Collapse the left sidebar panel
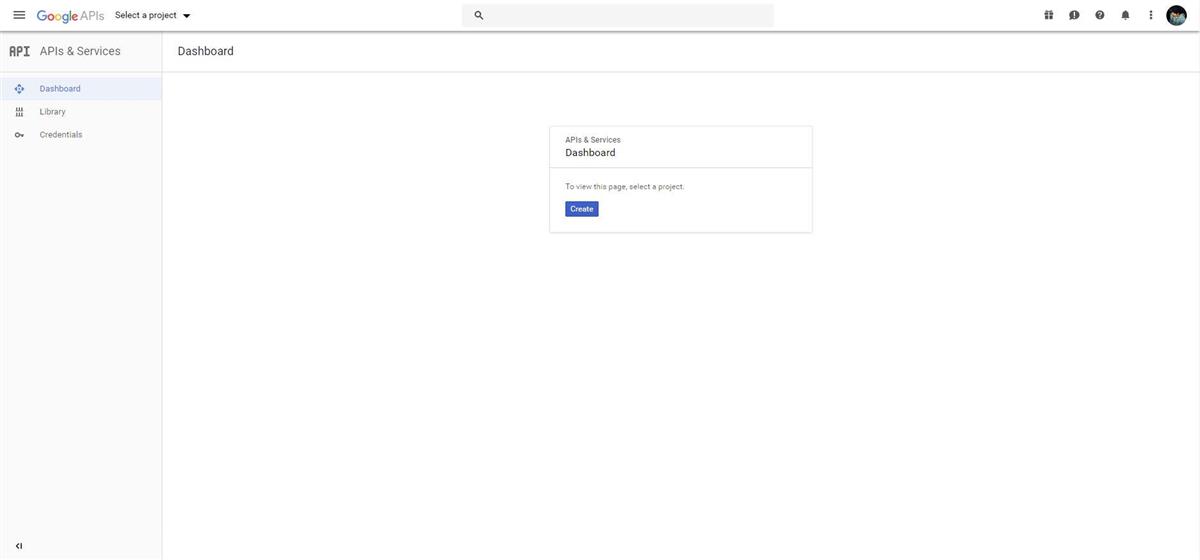Viewport: 1200px width, 560px height. point(19,546)
